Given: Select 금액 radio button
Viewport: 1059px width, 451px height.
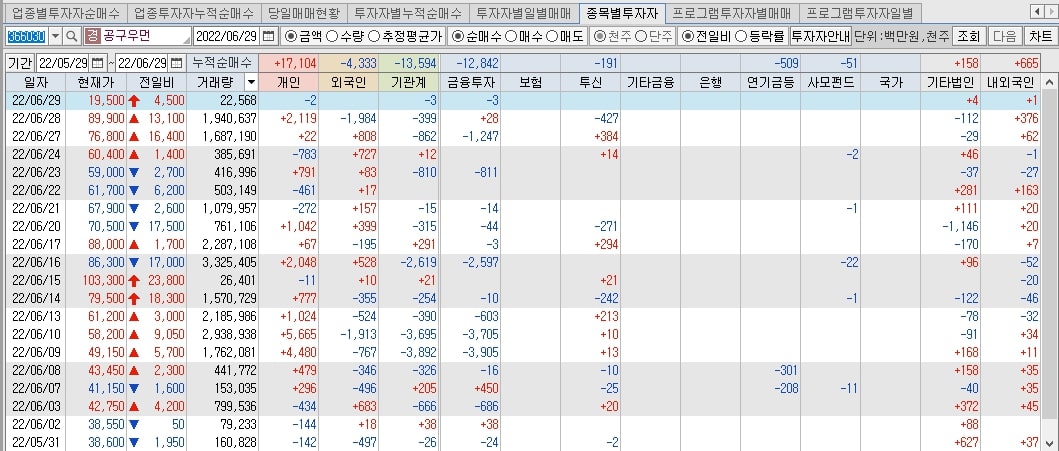Looking at the screenshot, I should [291, 36].
